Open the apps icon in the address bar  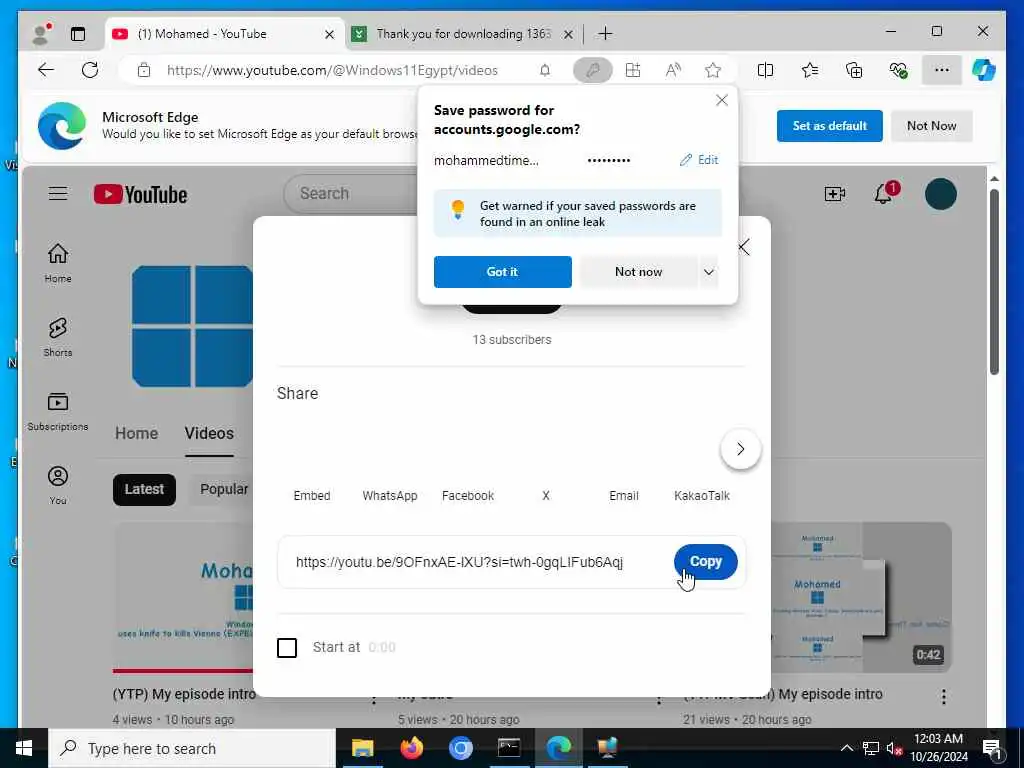pyautogui.click(x=633, y=70)
